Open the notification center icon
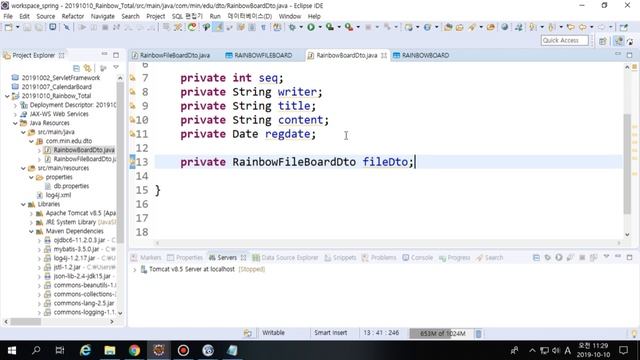 [x=623, y=350]
